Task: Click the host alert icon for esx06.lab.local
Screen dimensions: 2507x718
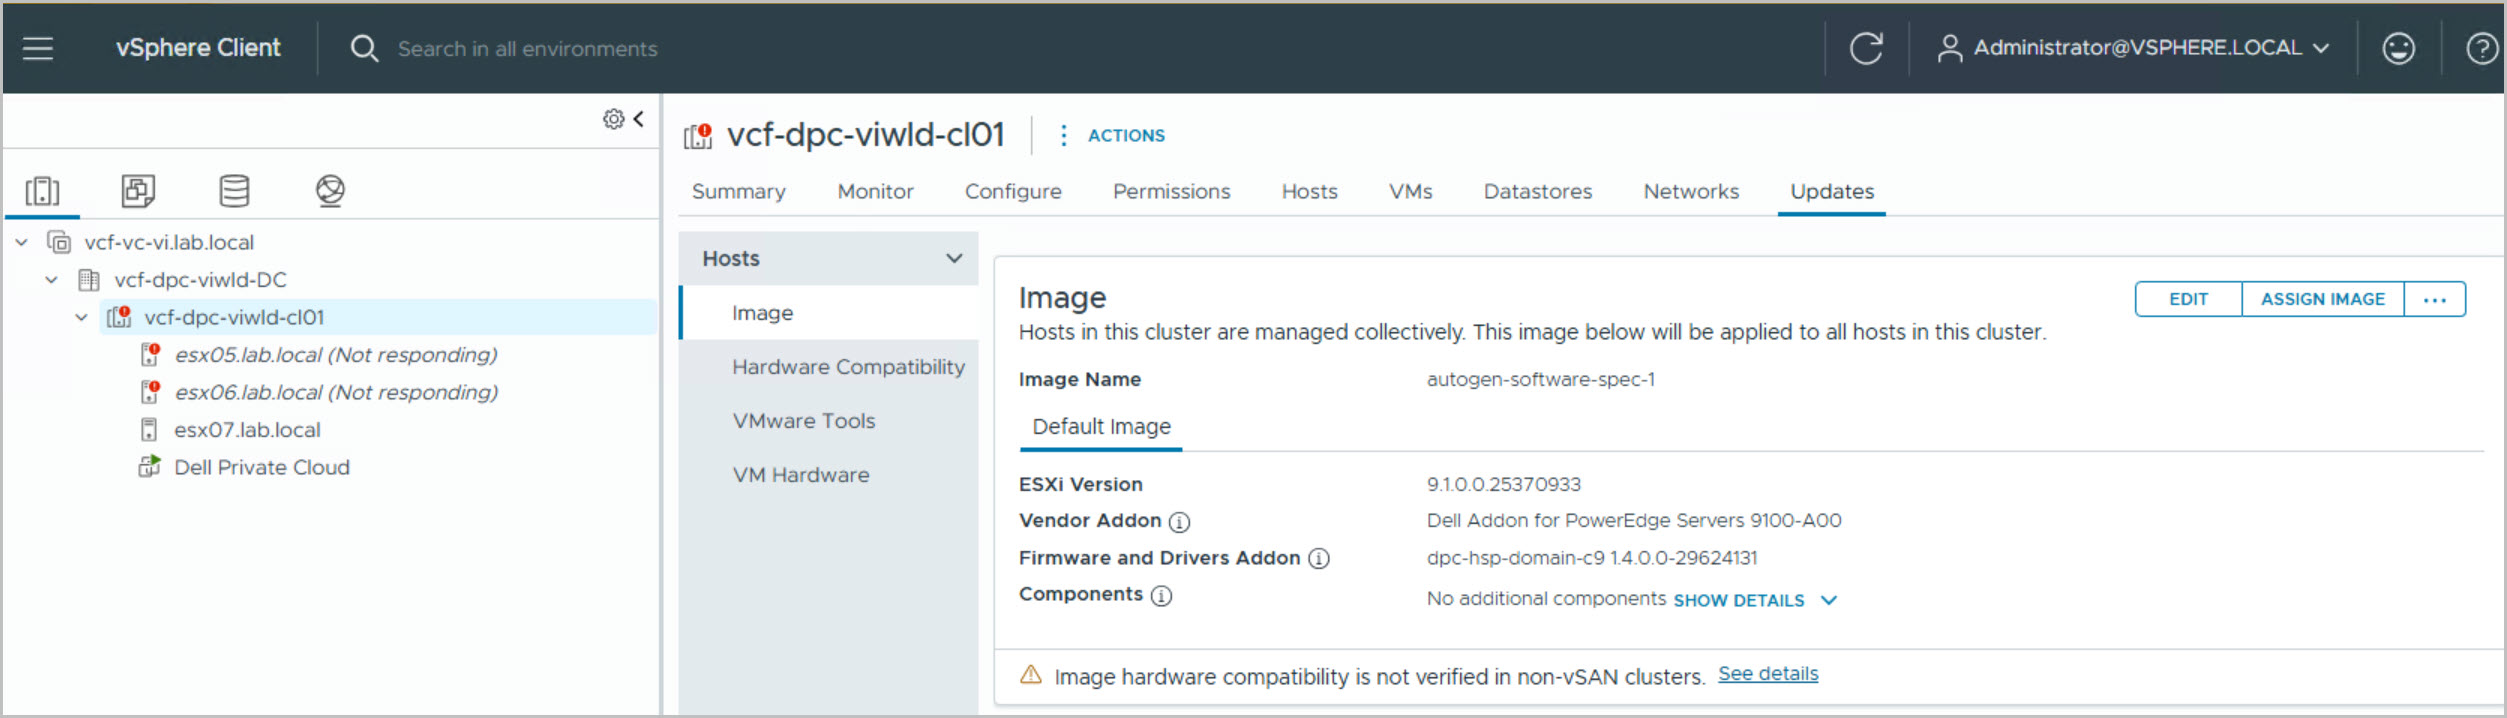Action: (x=150, y=392)
